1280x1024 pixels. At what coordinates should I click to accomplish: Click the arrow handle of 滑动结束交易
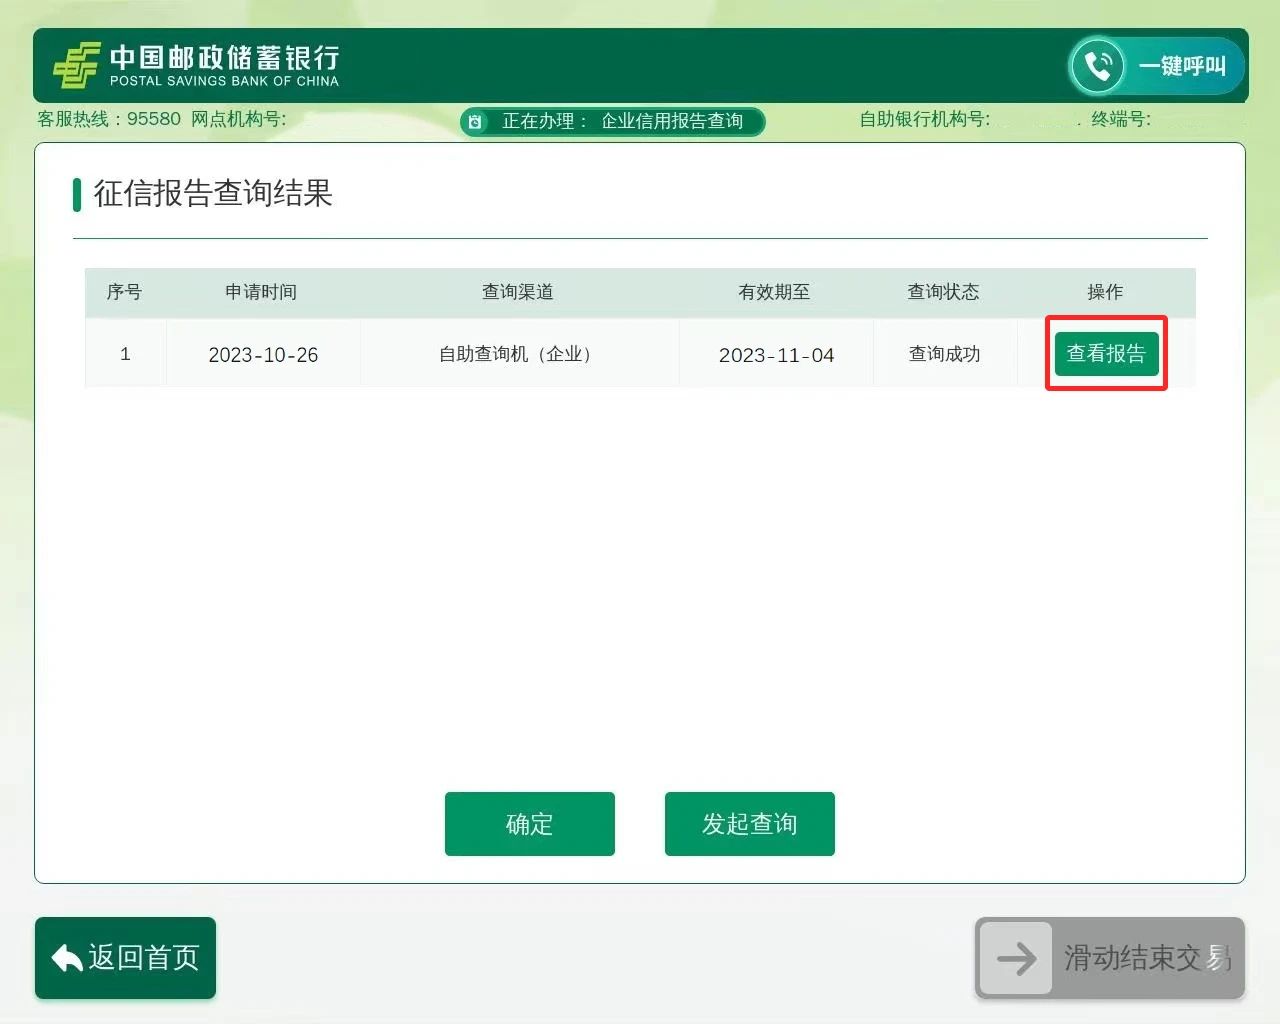[x=1016, y=958]
